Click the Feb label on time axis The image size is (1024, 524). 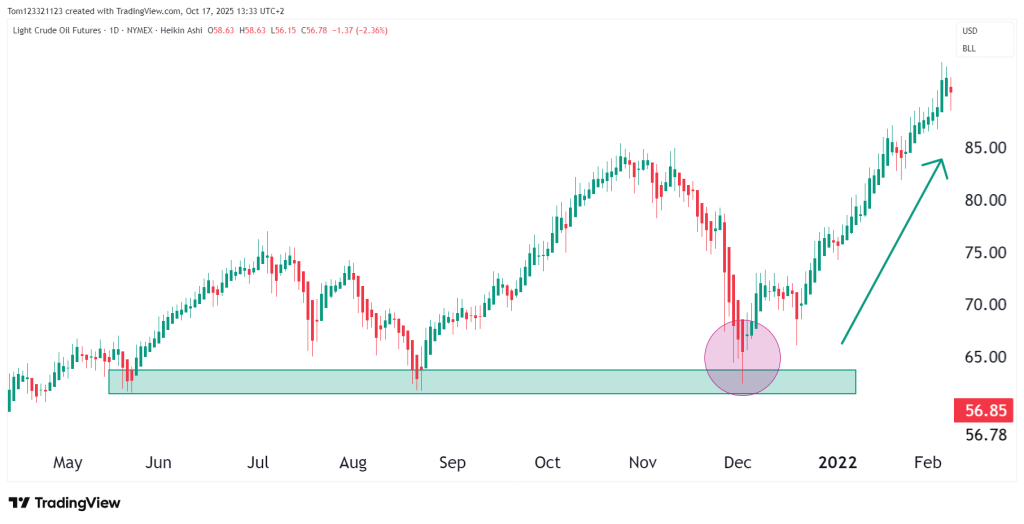[x=927, y=462]
